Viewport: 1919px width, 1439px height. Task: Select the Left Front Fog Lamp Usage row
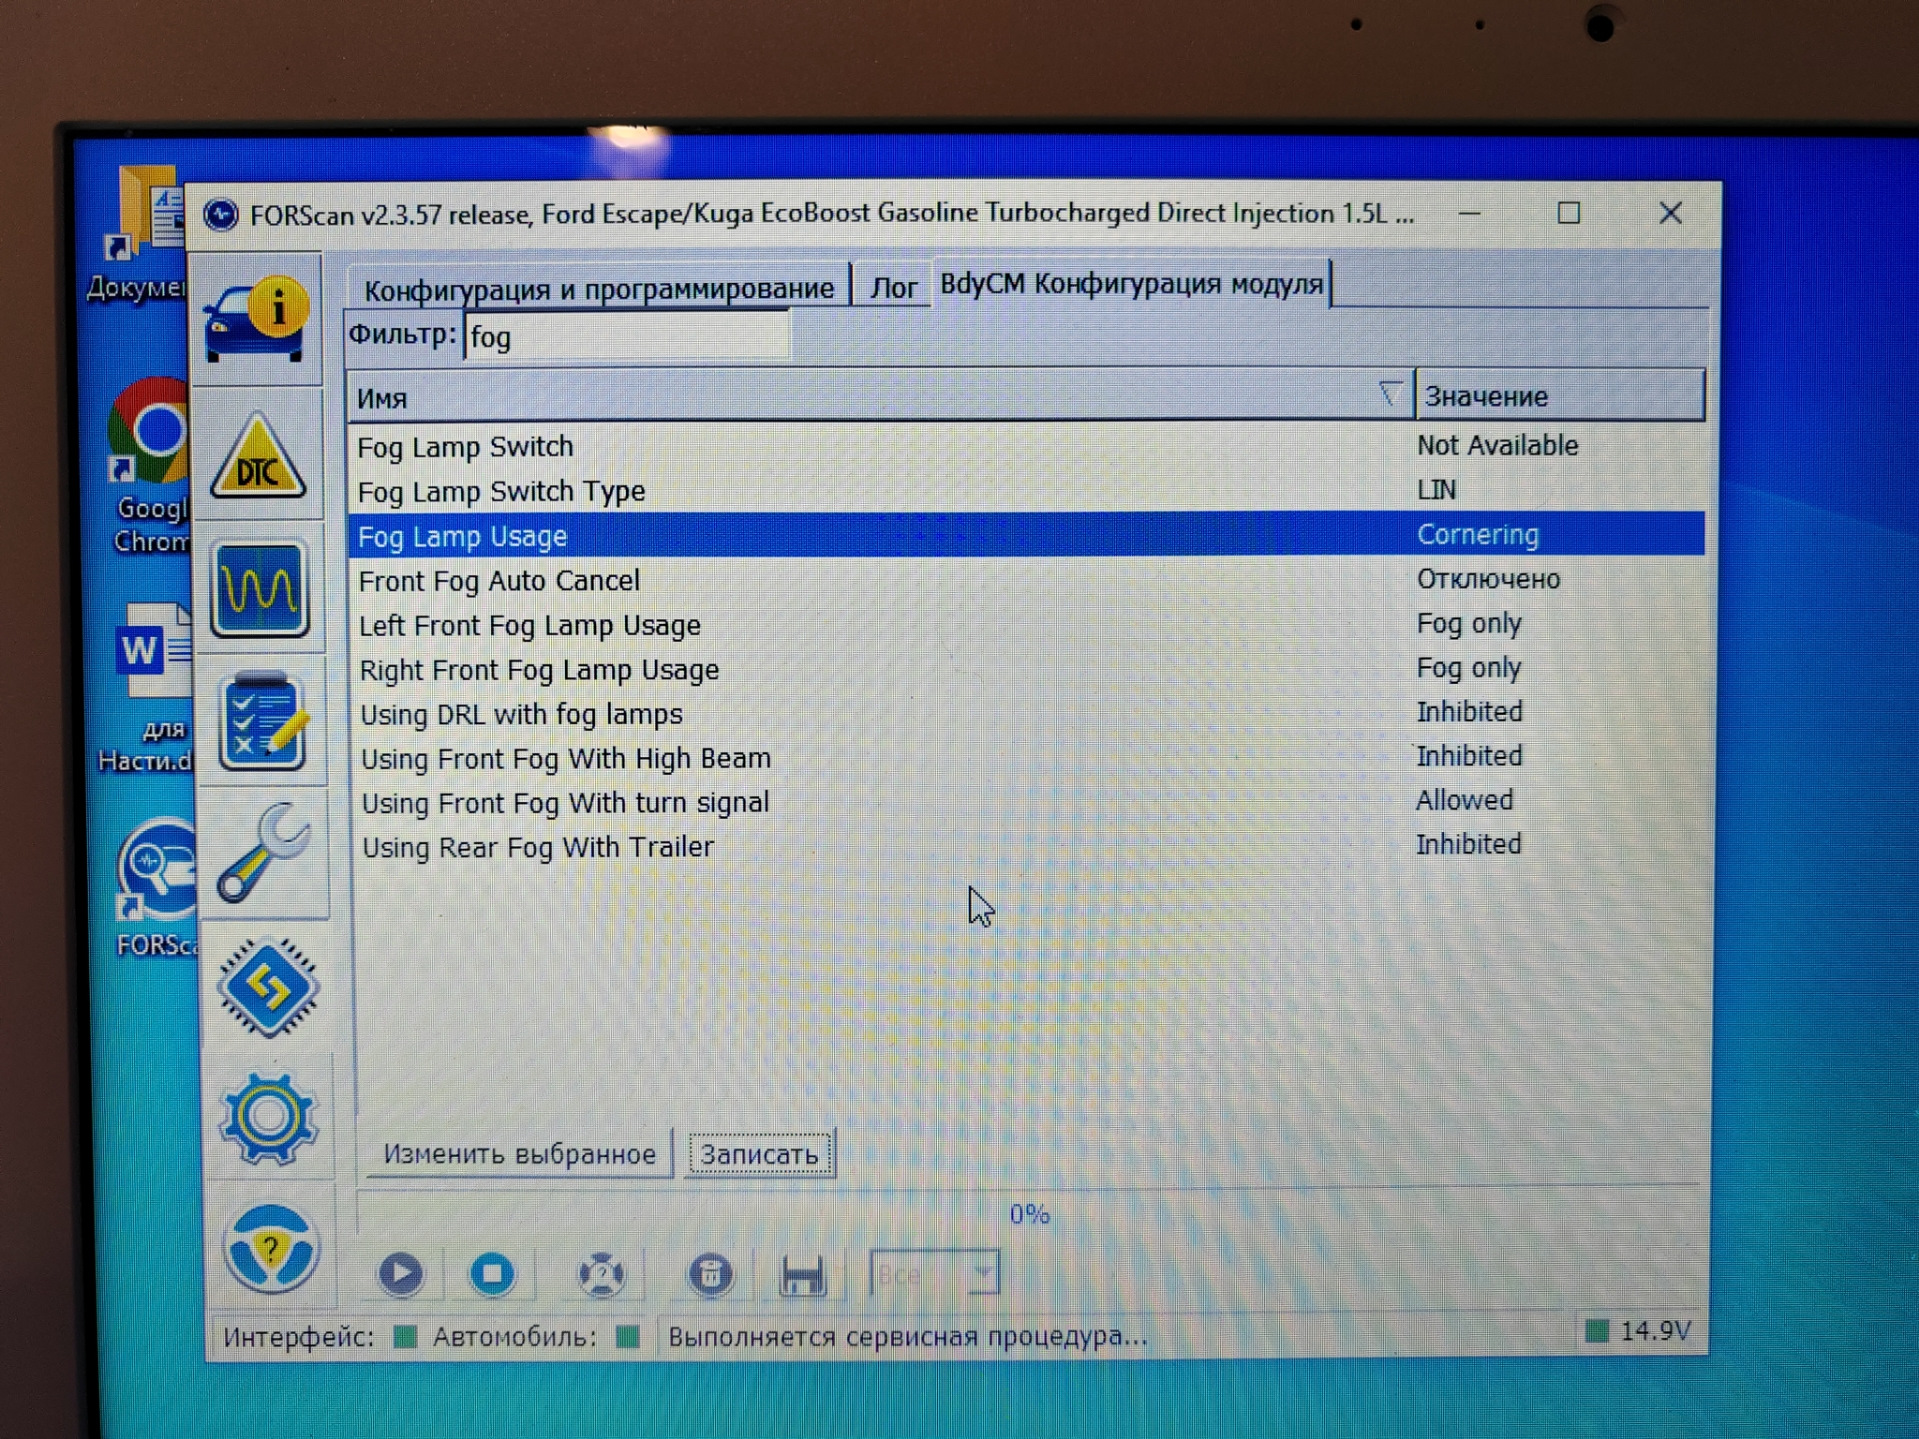click(x=1026, y=625)
